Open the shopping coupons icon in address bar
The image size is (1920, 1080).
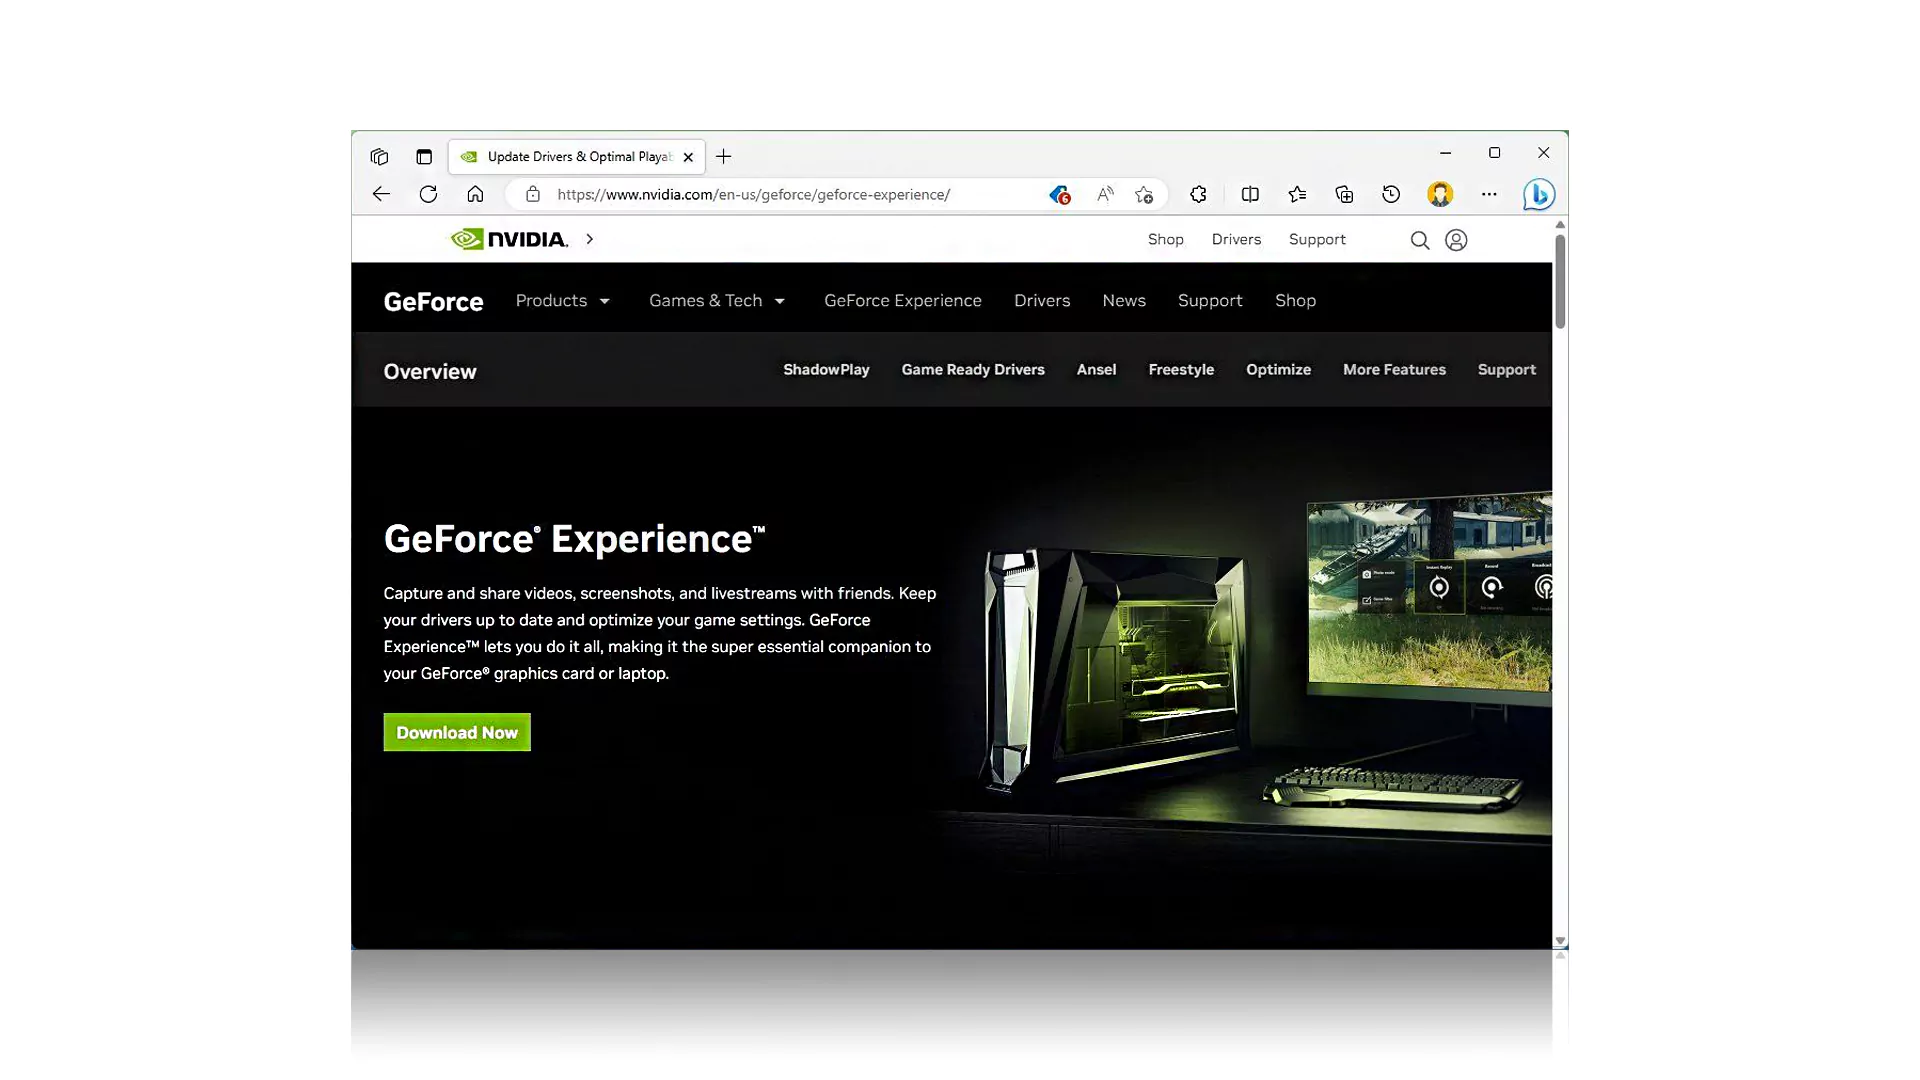(1060, 194)
